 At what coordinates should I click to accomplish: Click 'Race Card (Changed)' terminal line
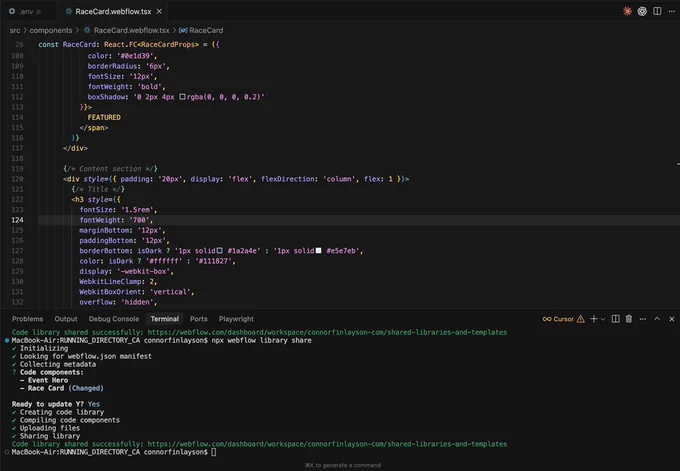pyautogui.click(x=62, y=388)
